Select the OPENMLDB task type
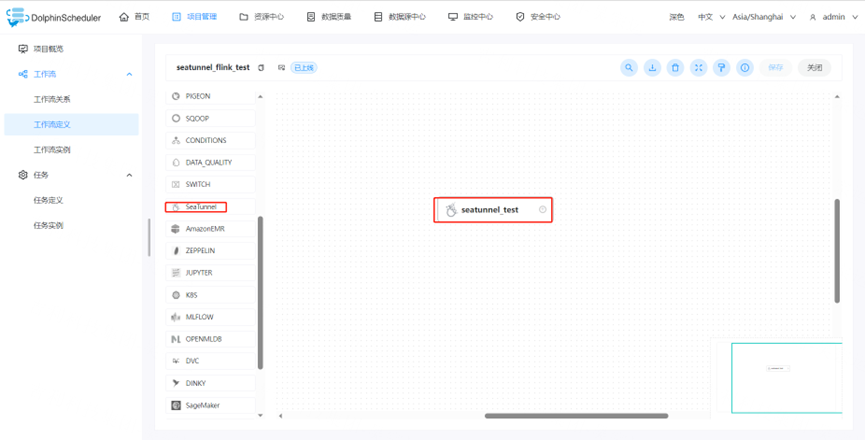 point(210,339)
